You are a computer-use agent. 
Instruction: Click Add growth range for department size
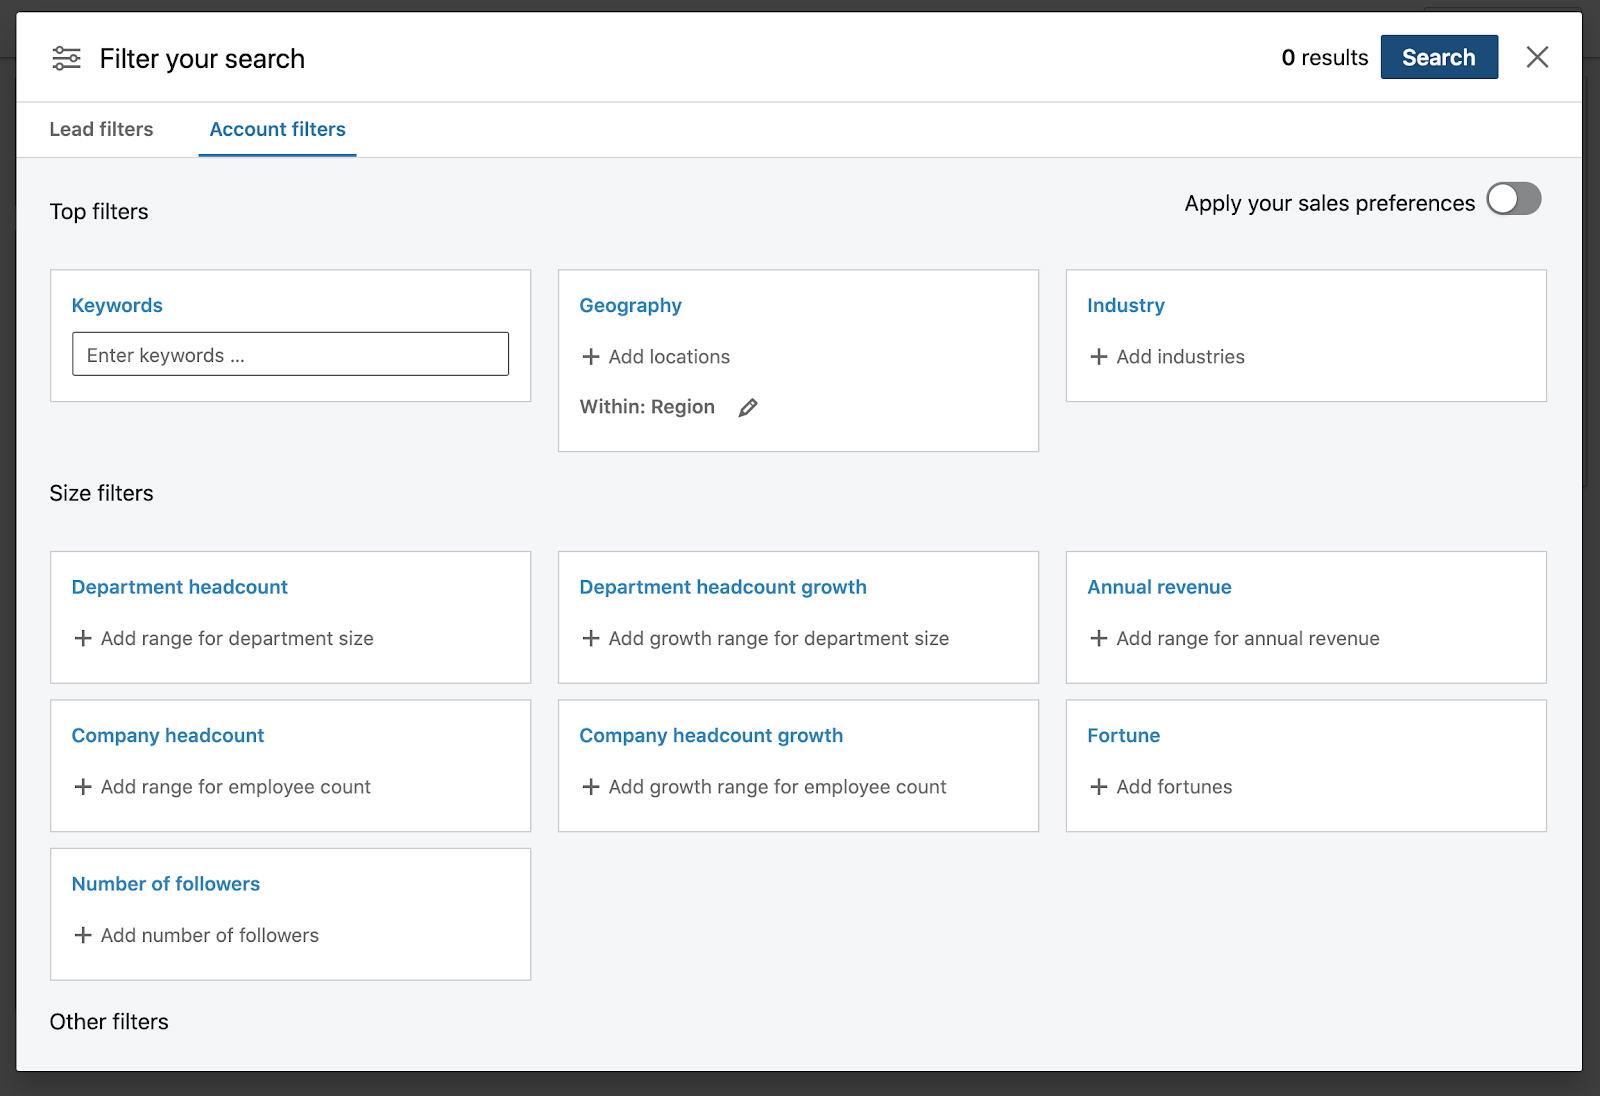click(778, 638)
